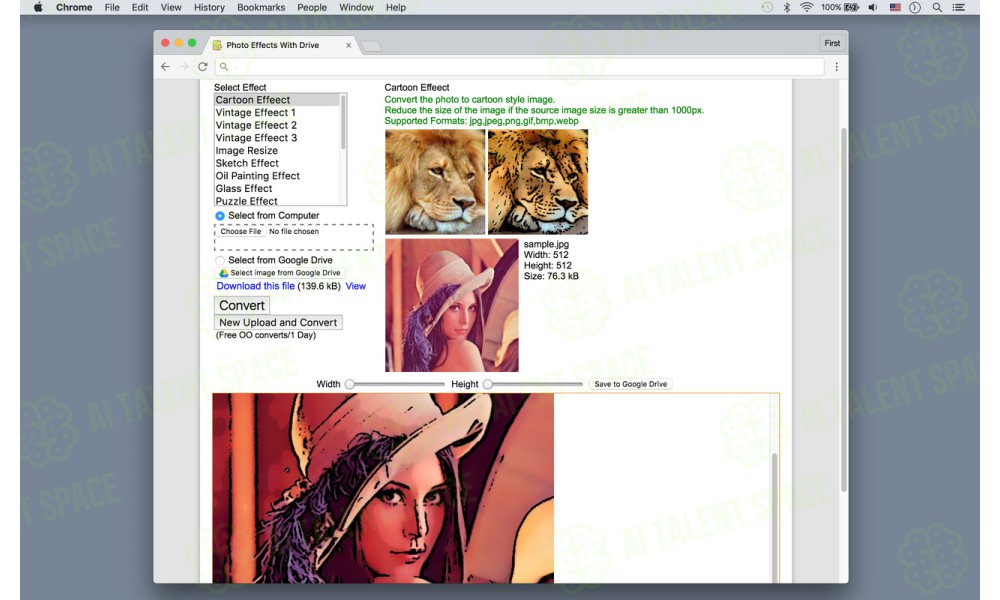Open the Window menu
This screenshot has height=600, width=1000.
[x=356, y=8]
